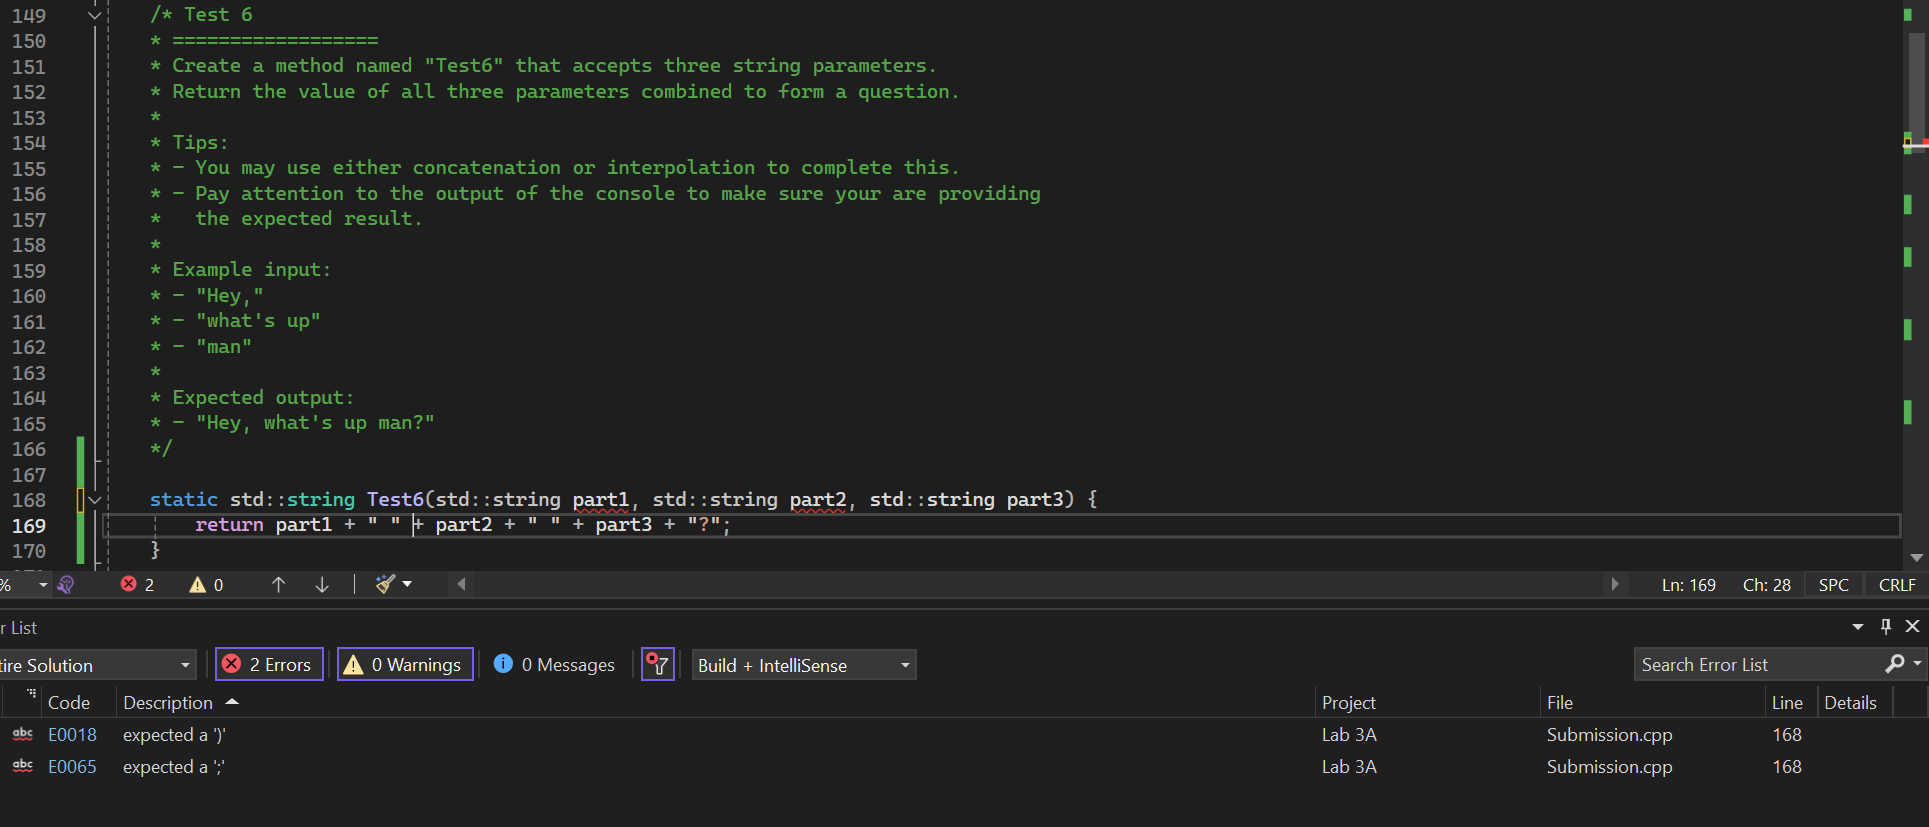This screenshot has width=1929, height=827.
Task: Toggle the 0 Warnings filter button
Action: pos(405,665)
